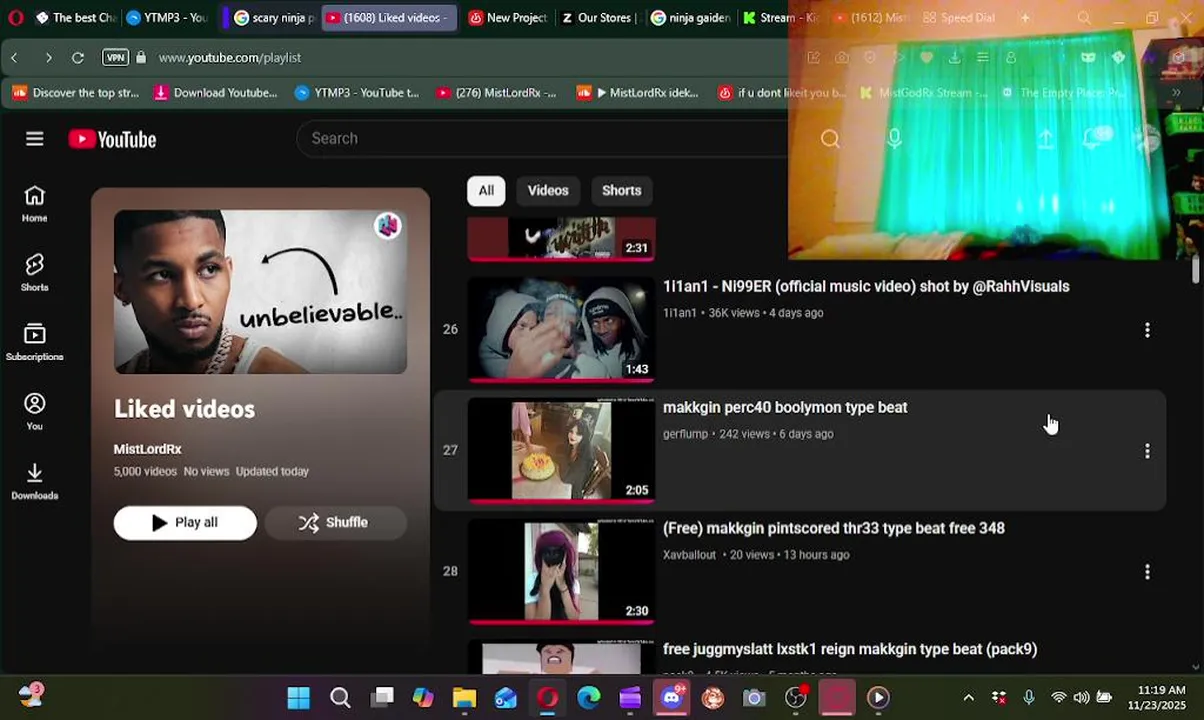Open Subscriptions in the sidebar

tap(35, 342)
